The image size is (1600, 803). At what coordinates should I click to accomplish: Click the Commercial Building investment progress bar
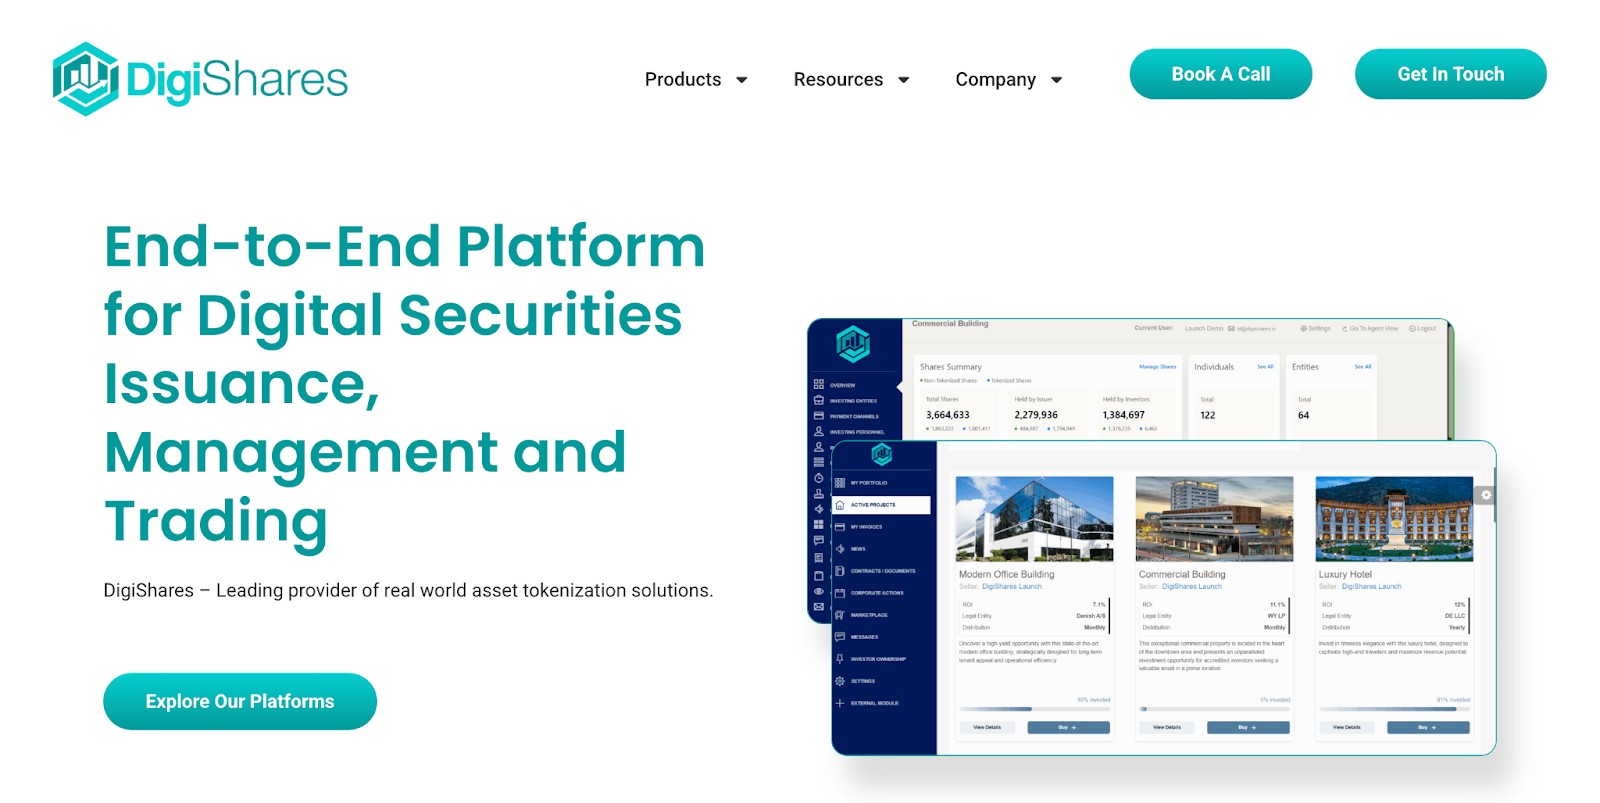1214,709
